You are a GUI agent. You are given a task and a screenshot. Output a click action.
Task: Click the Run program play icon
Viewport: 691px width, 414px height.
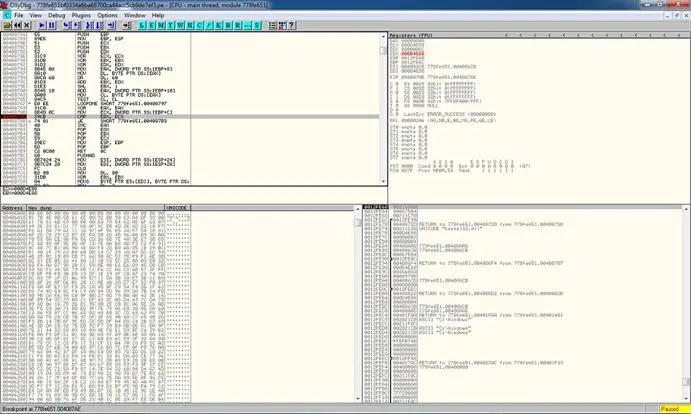(x=42, y=26)
